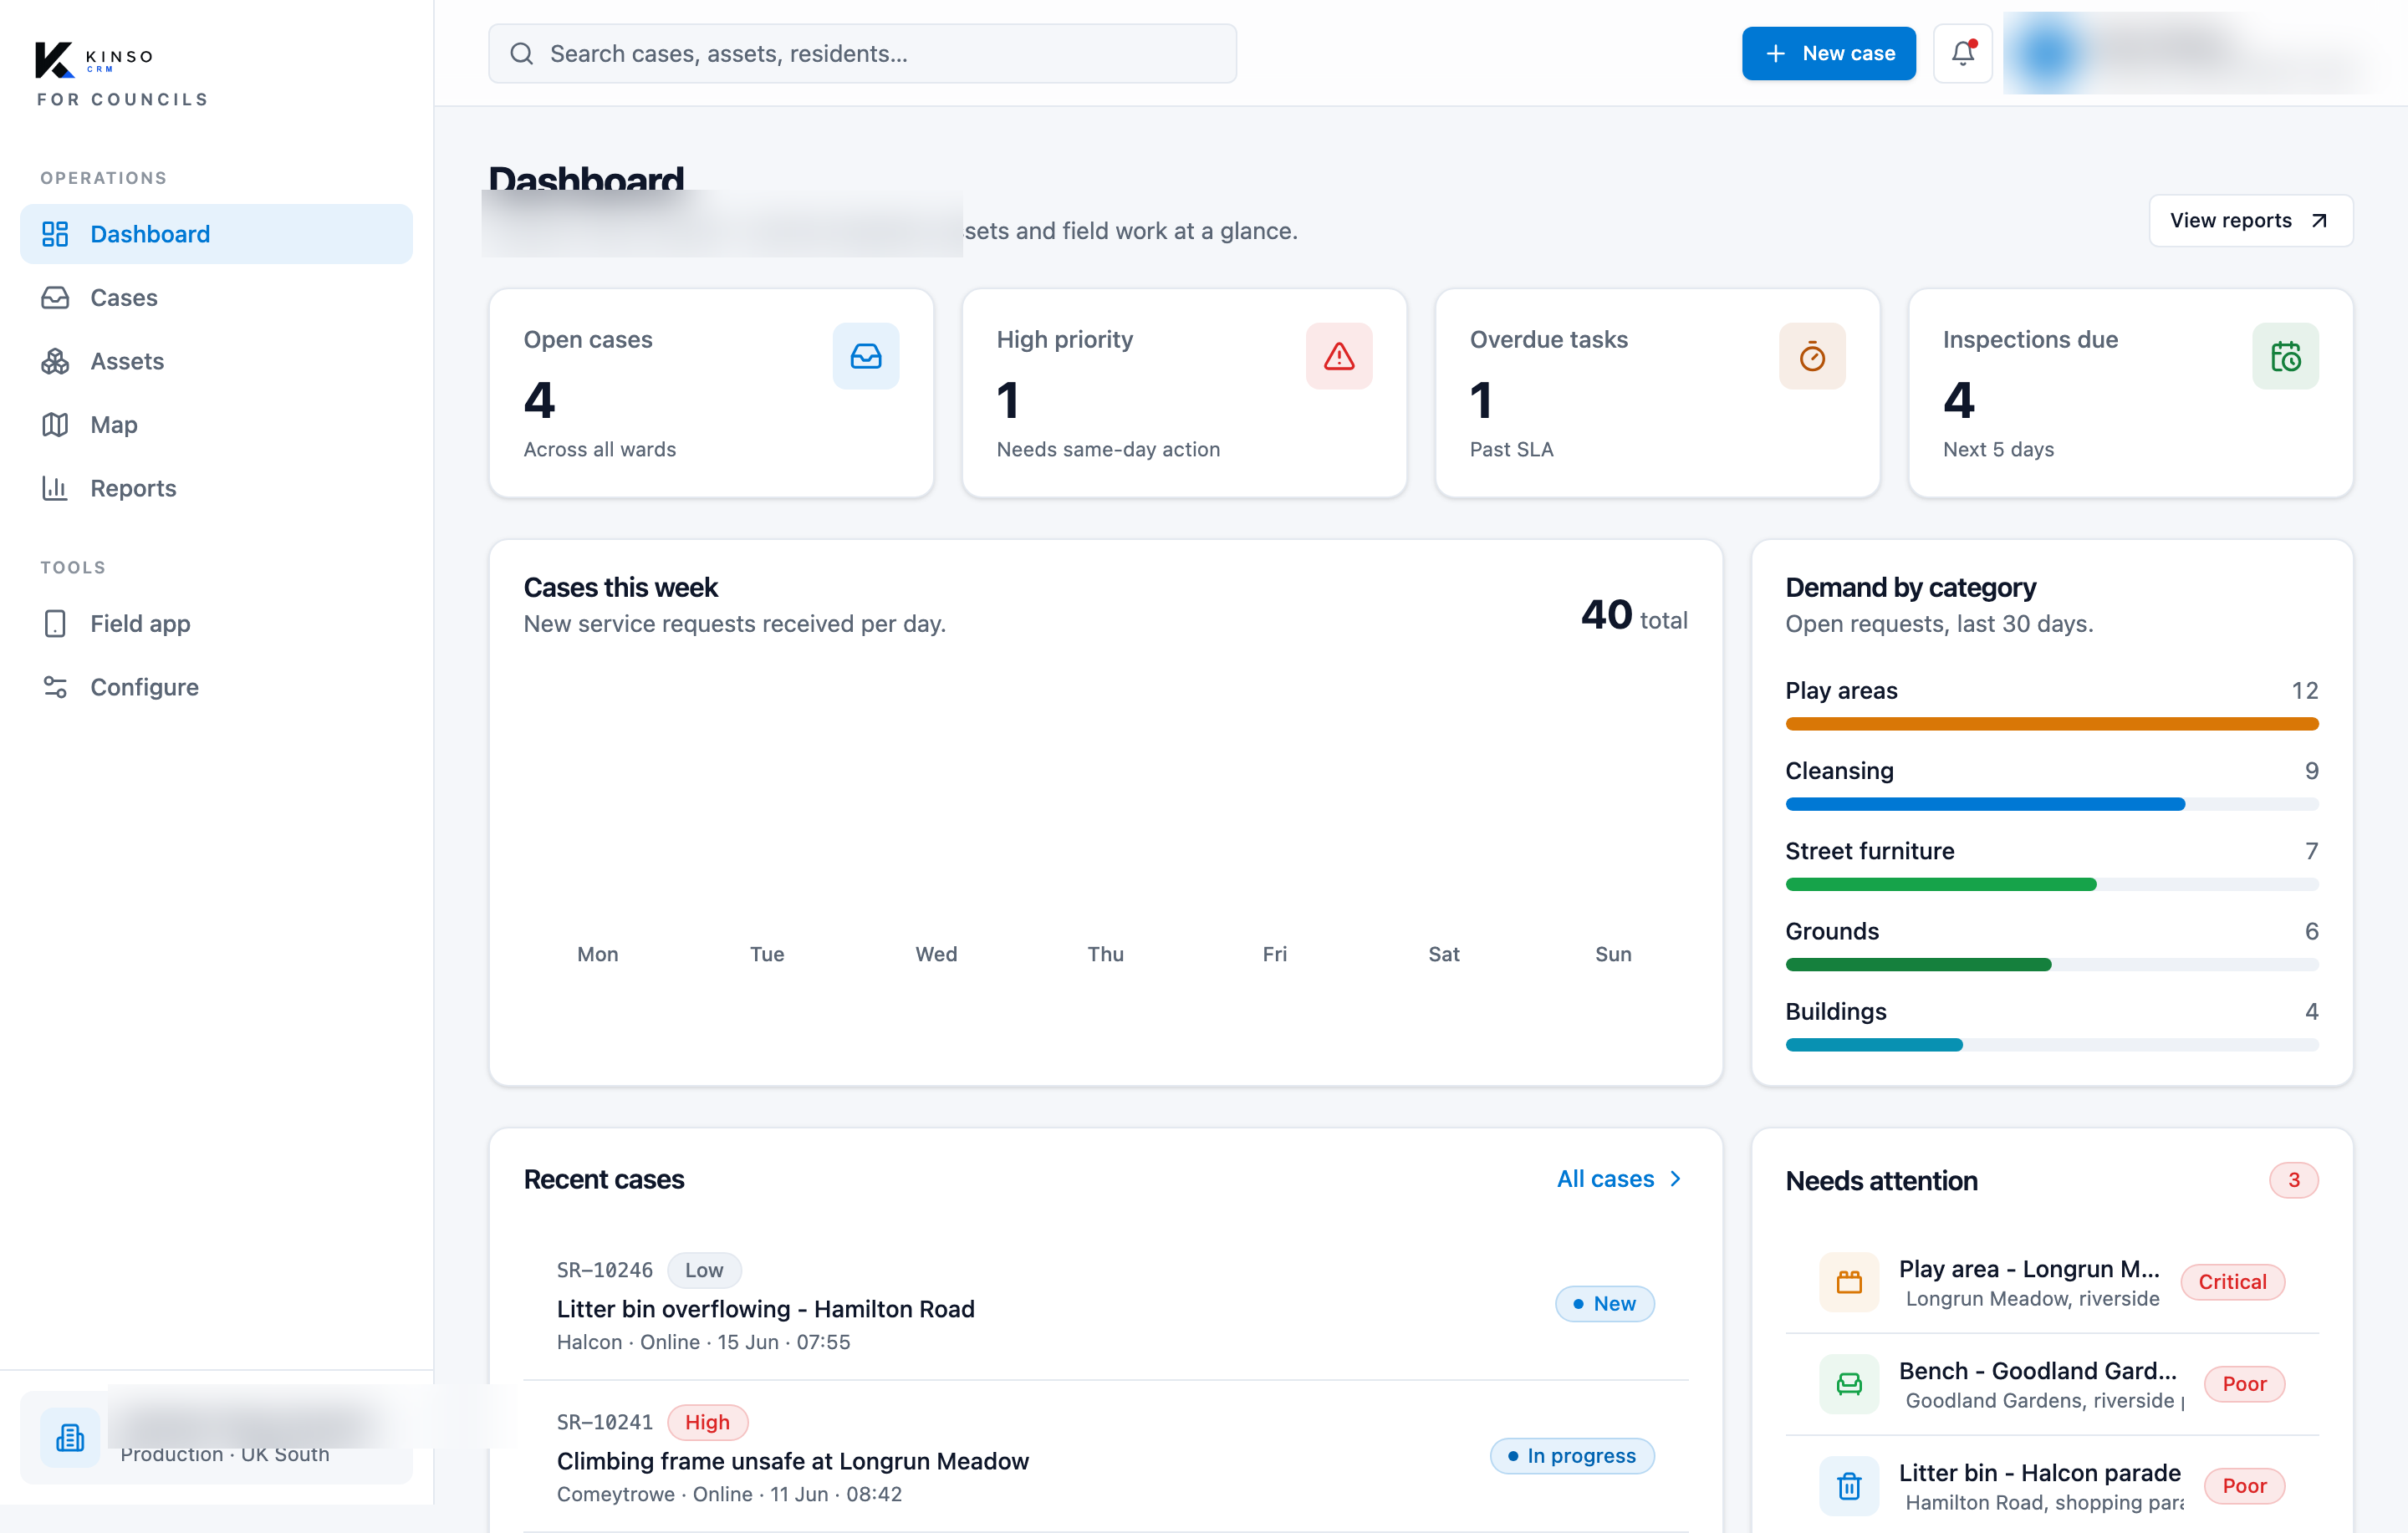
Task: Open Reports from sidebar
Action: click(x=216, y=488)
